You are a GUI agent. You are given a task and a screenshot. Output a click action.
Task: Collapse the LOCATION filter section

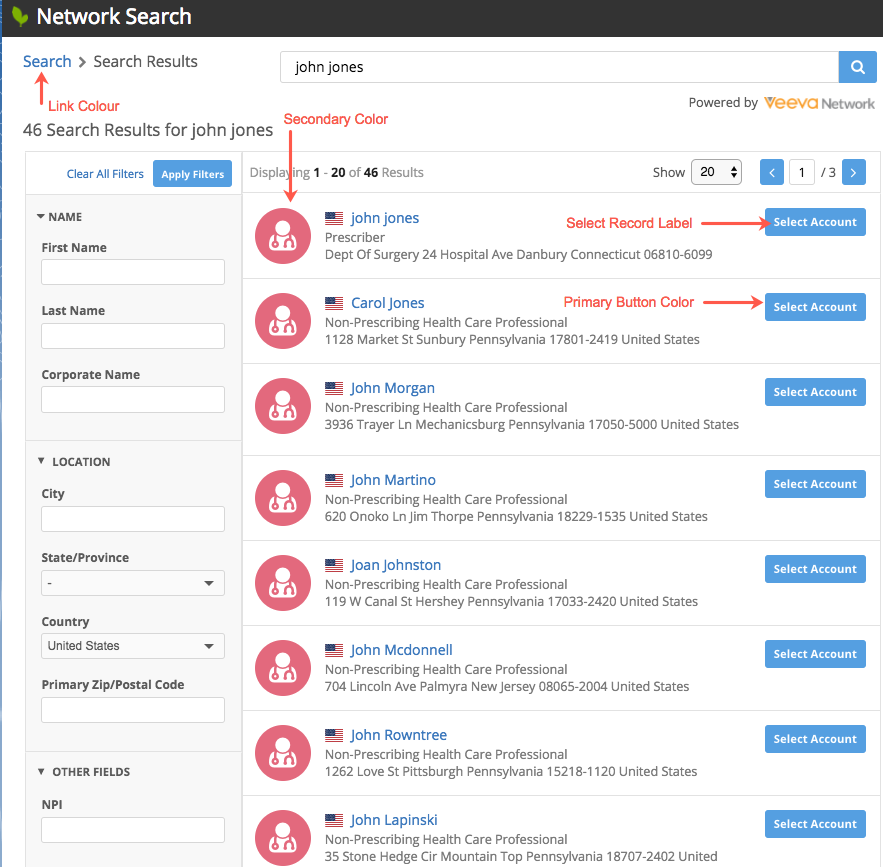[x=41, y=462]
